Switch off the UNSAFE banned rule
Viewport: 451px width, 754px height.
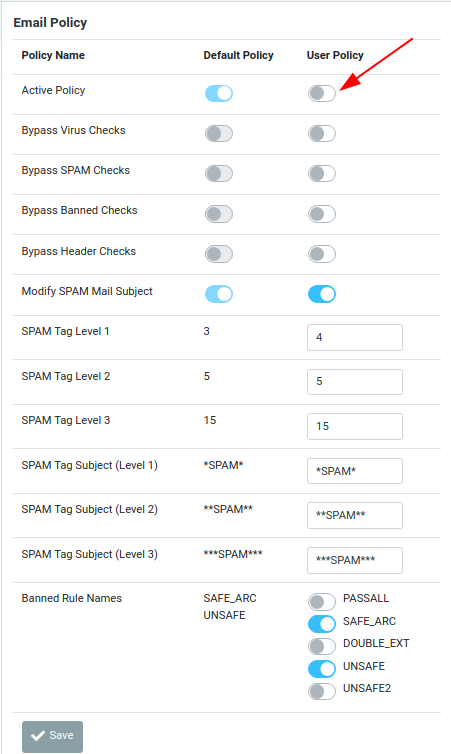(322, 668)
